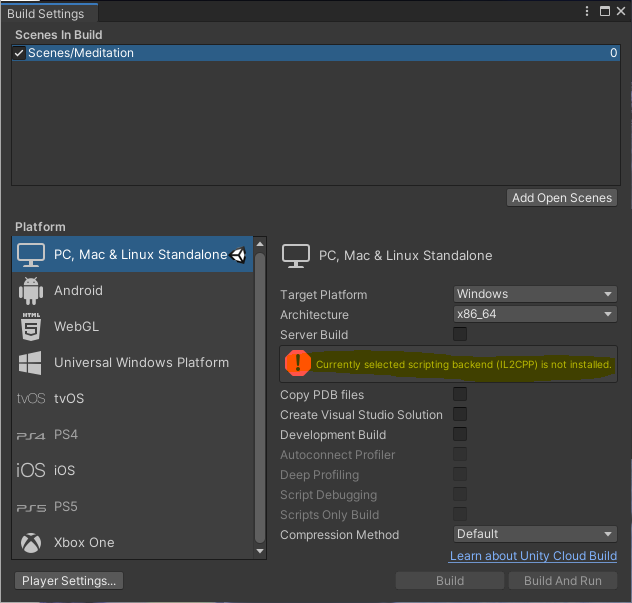Open the Architecture x86_64 dropdown
This screenshot has width=632, height=603.
(535, 314)
